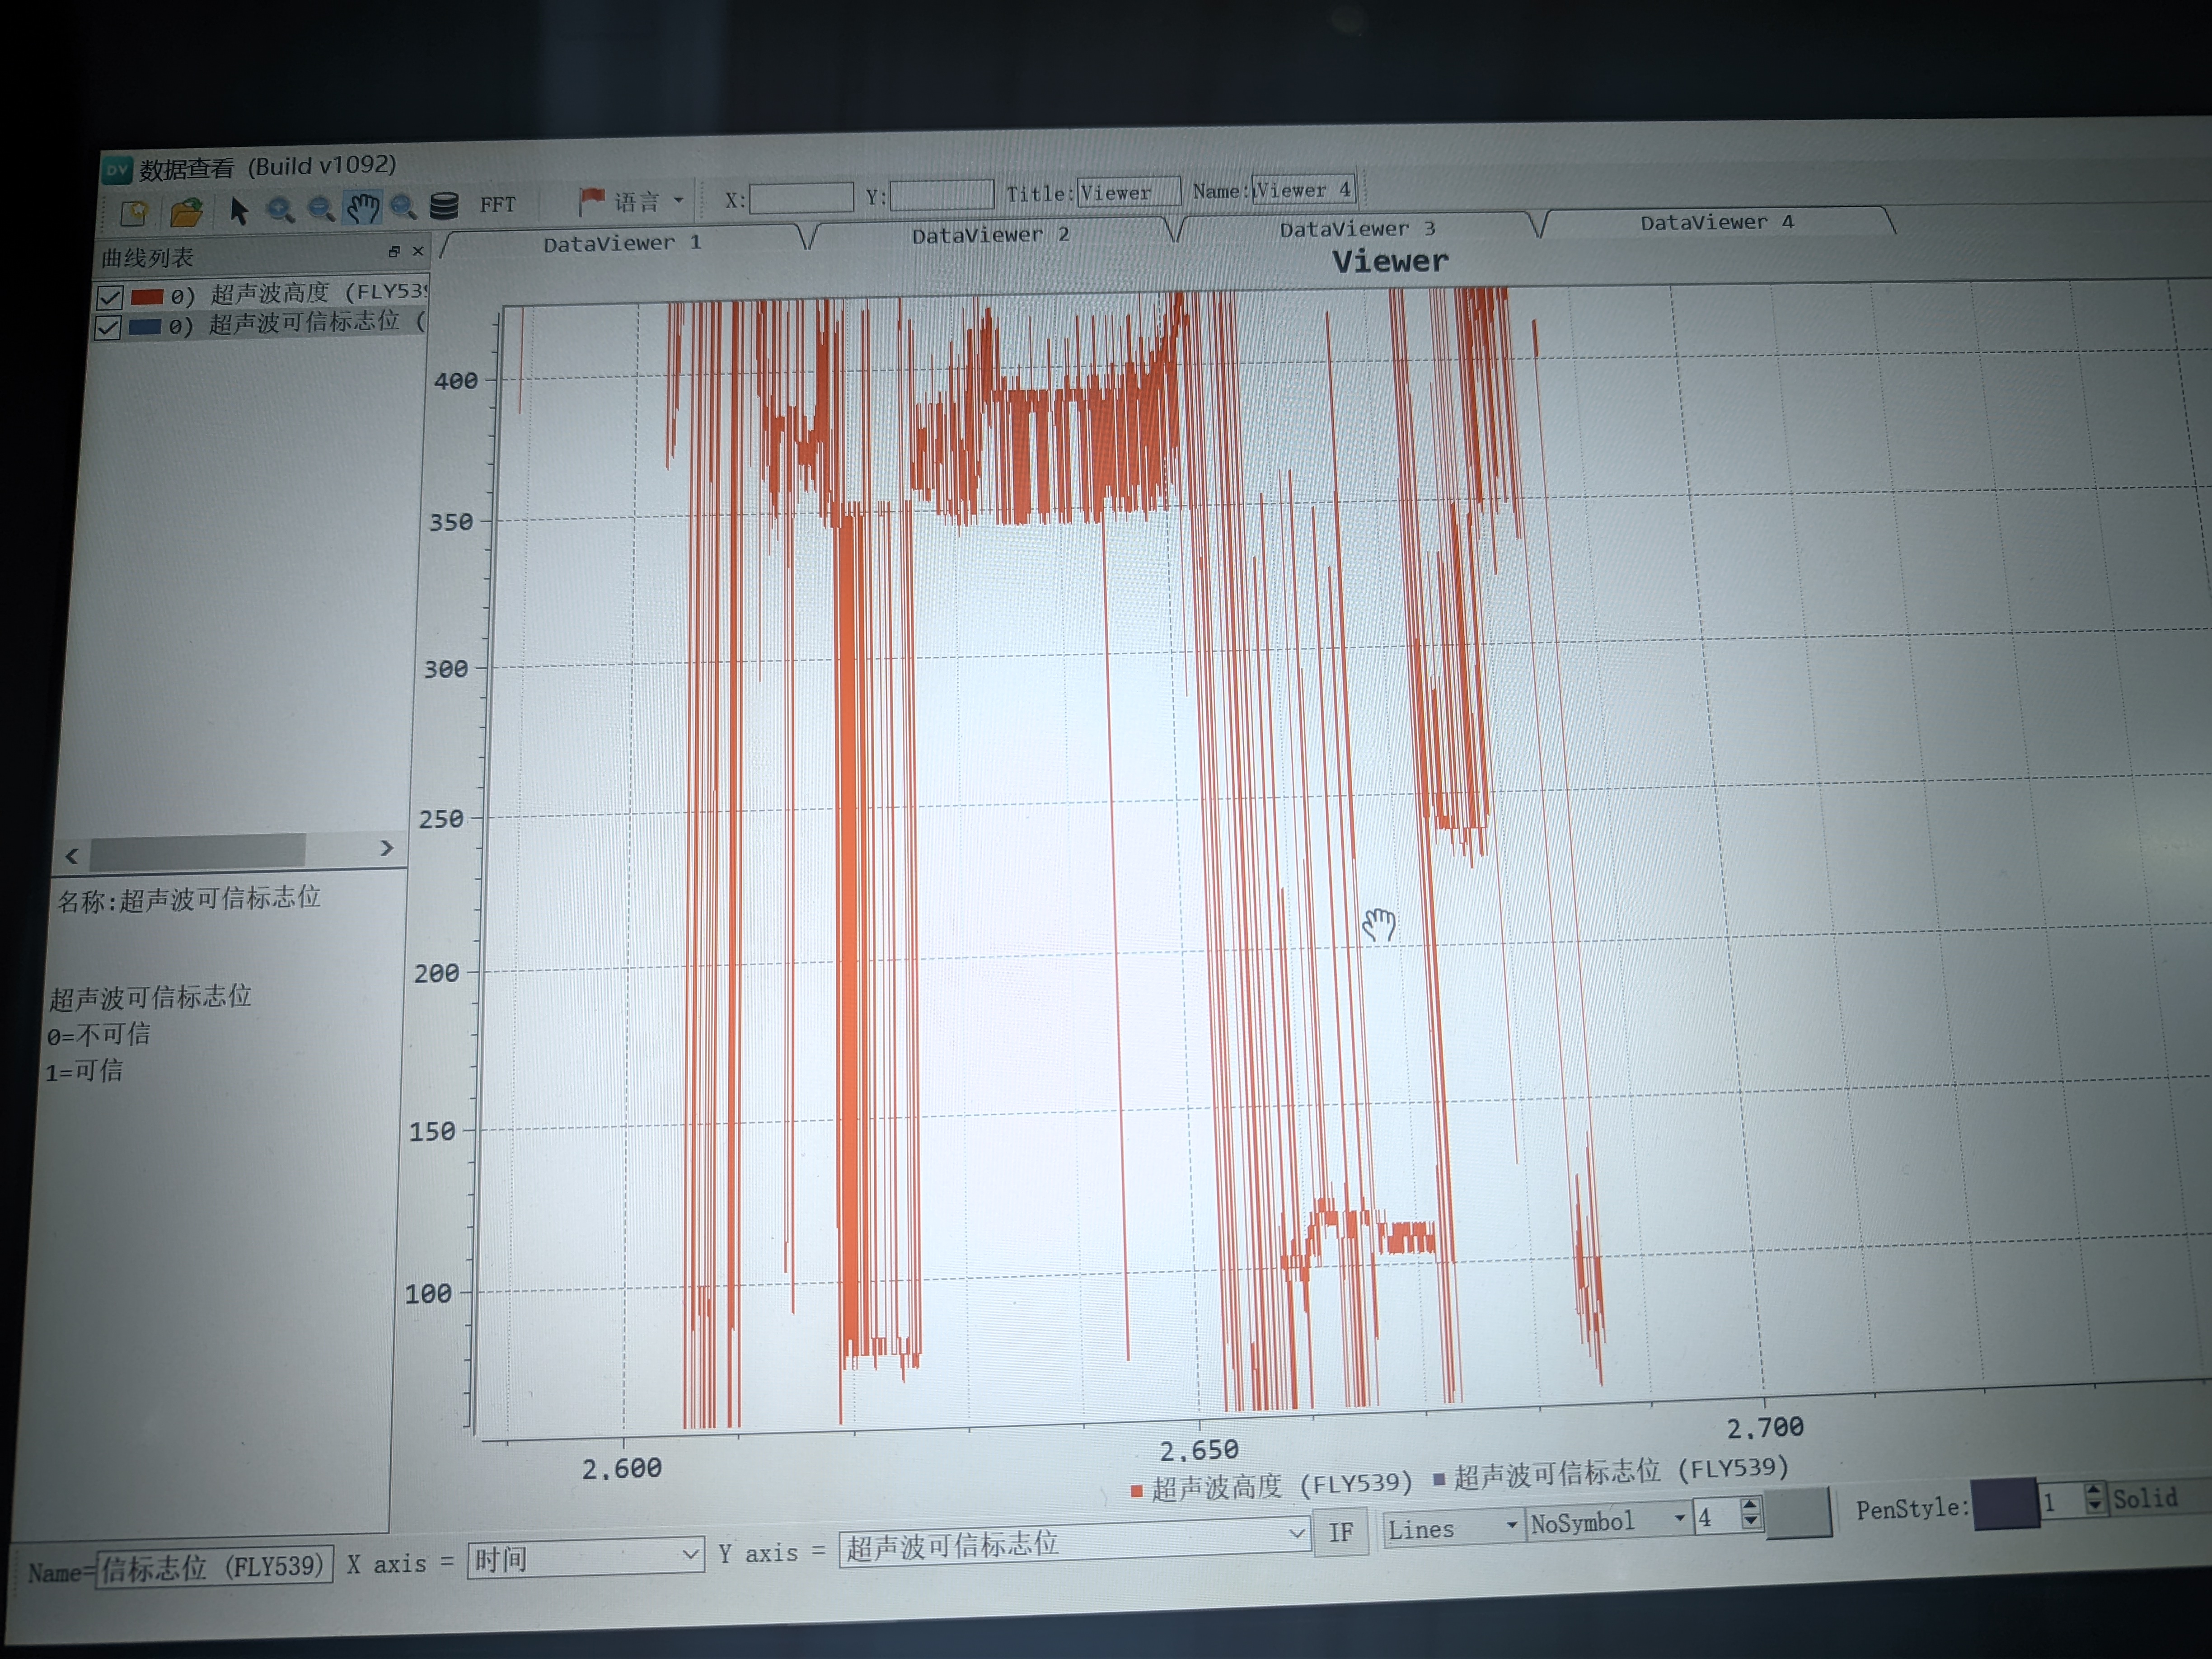The width and height of the screenshot is (2212, 1659).
Task: Select the hand pan tool
Action: pos(362,208)
